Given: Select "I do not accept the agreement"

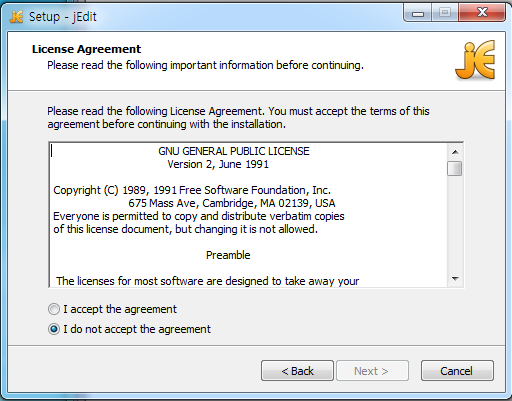Looking at the screenshot, I should 54,329.
